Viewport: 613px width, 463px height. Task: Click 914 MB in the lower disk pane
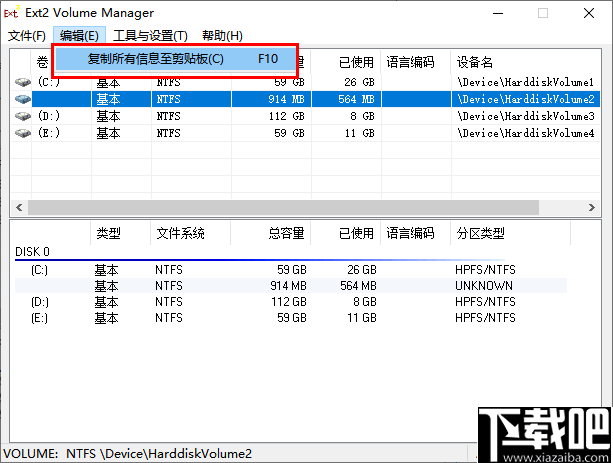pos(288,286)
